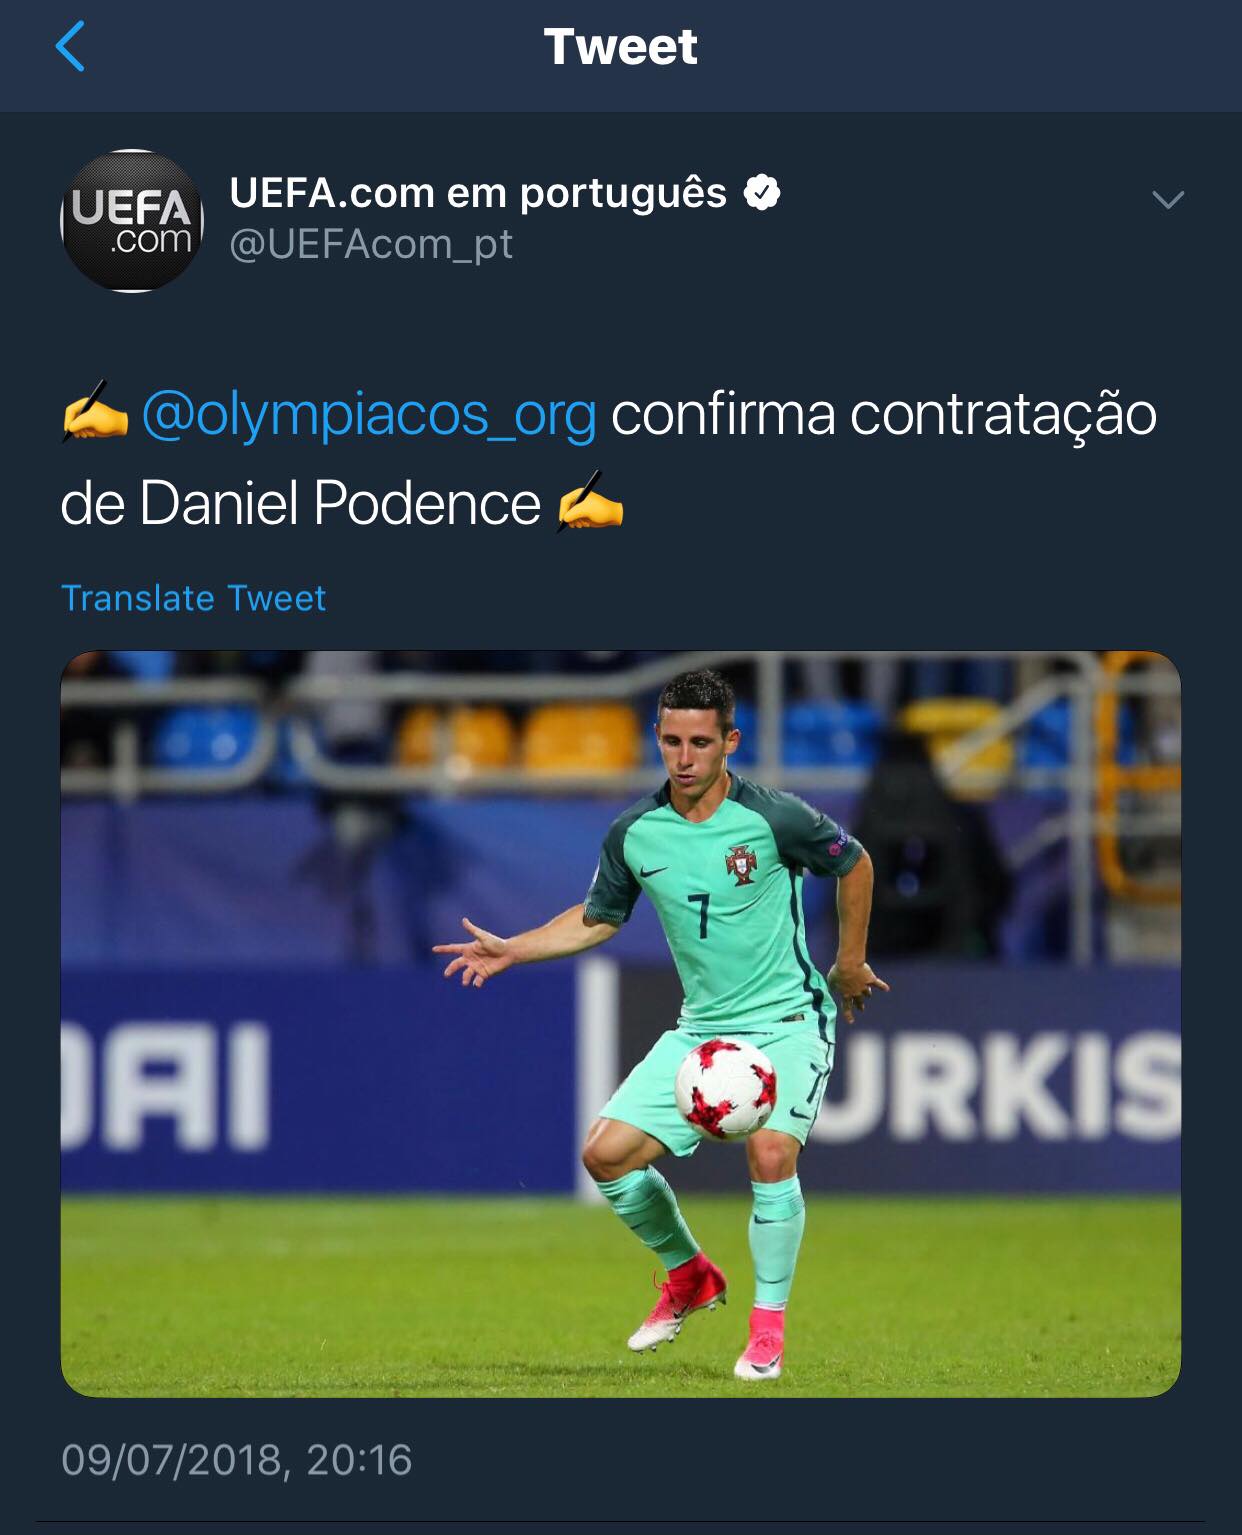Image resolution: width=1242 pixels, height=1535 pixels.
Task: Tap the Nike swoosh on the jersey
Action: 652,870
